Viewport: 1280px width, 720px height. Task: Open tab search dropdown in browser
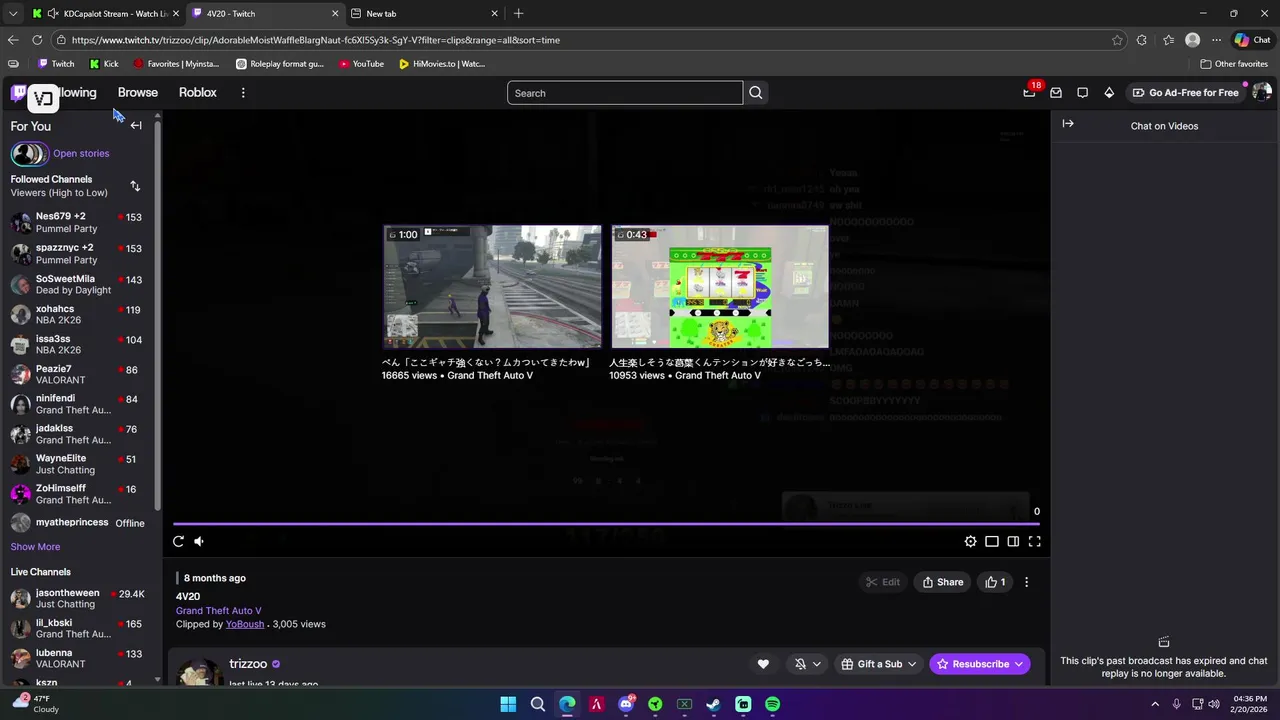click(13, 14)
